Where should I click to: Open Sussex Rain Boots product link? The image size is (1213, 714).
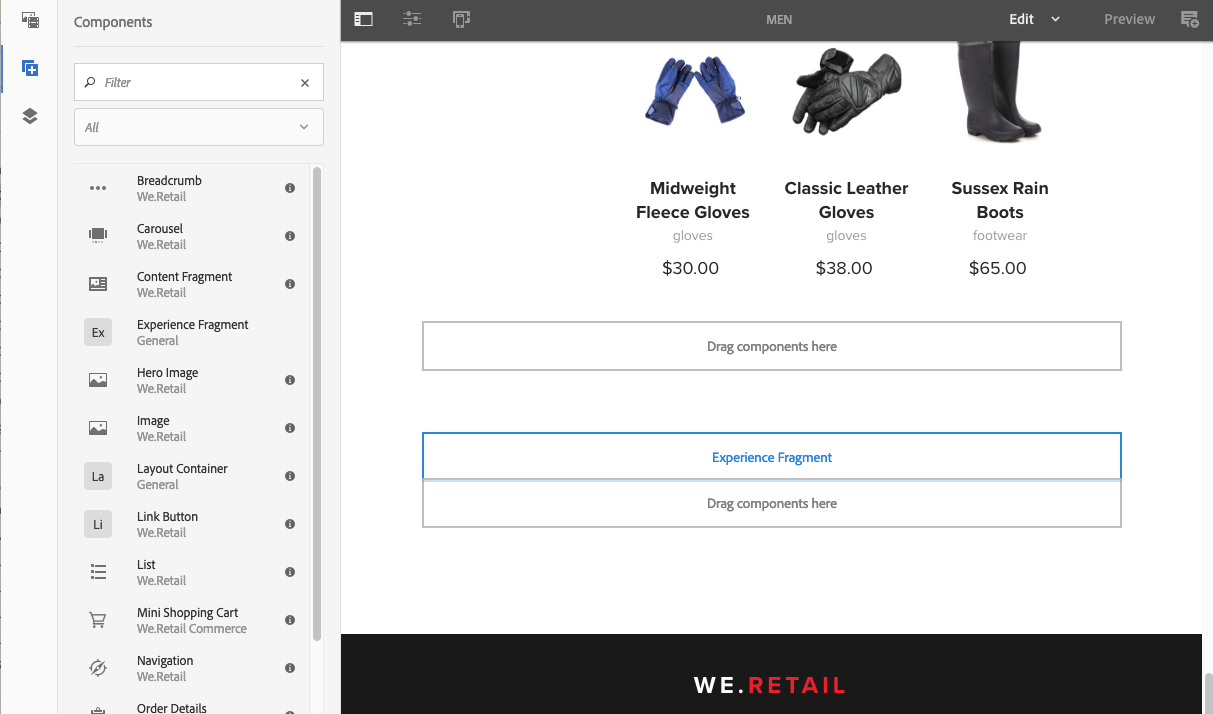(999, 200)
